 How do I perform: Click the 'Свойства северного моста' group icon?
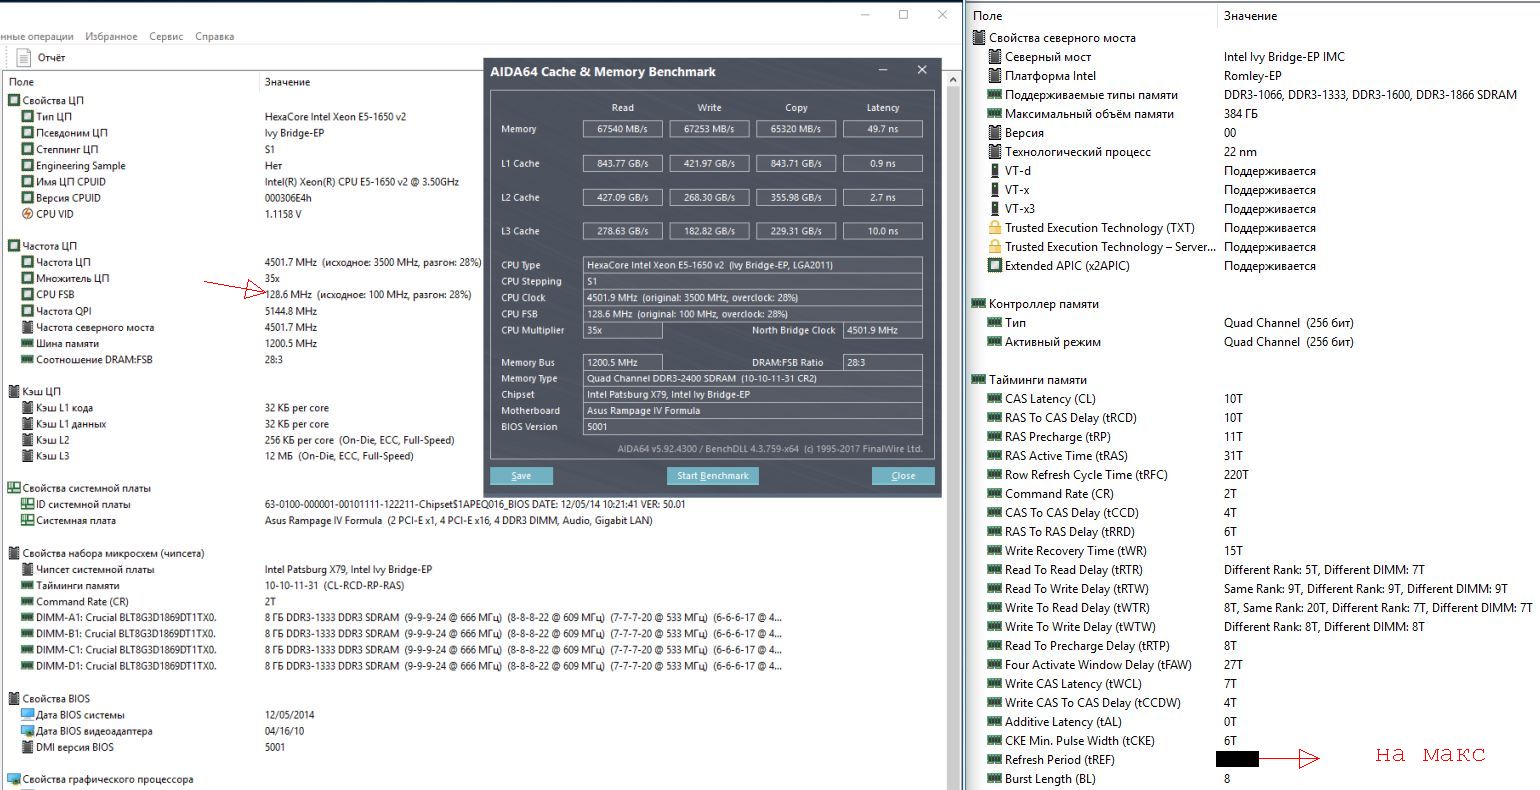tap(979, 38)
